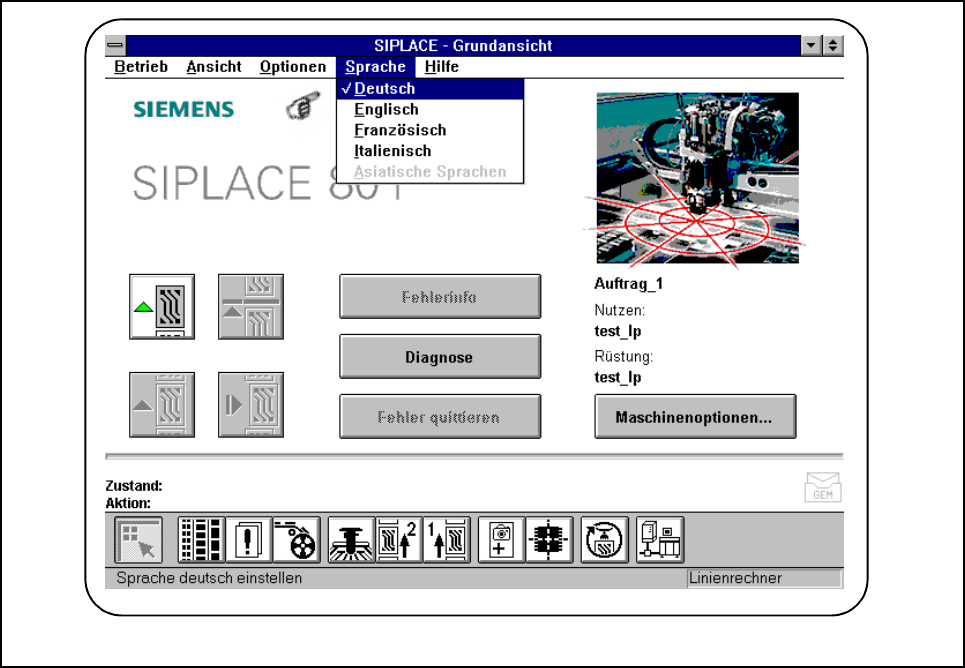
Task: Click the line computer network icon
Action: [x=660, y=540]
